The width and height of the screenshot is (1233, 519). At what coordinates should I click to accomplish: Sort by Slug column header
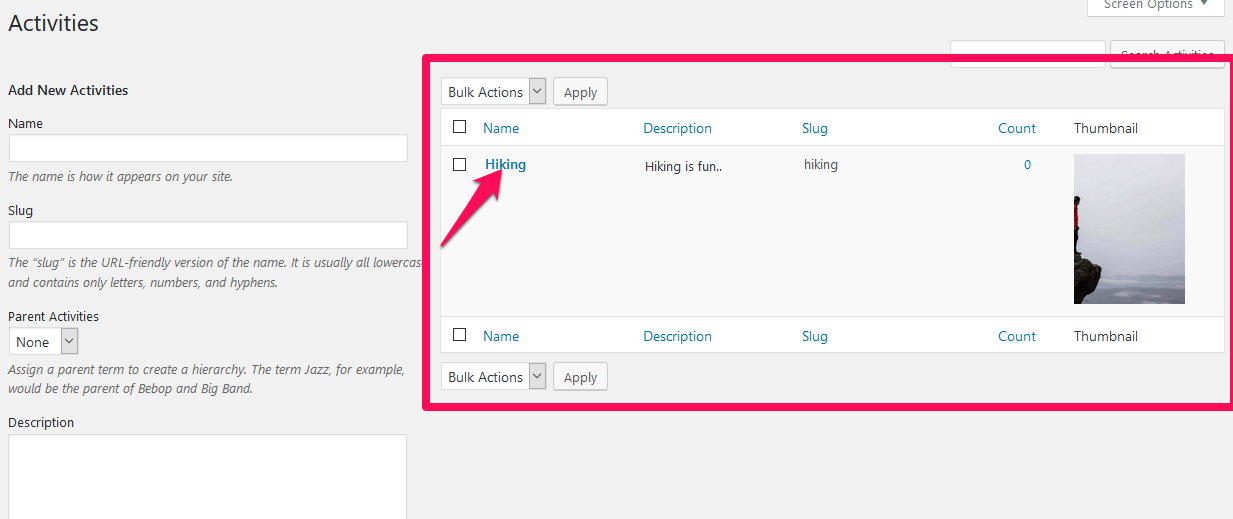click(815, 128)
